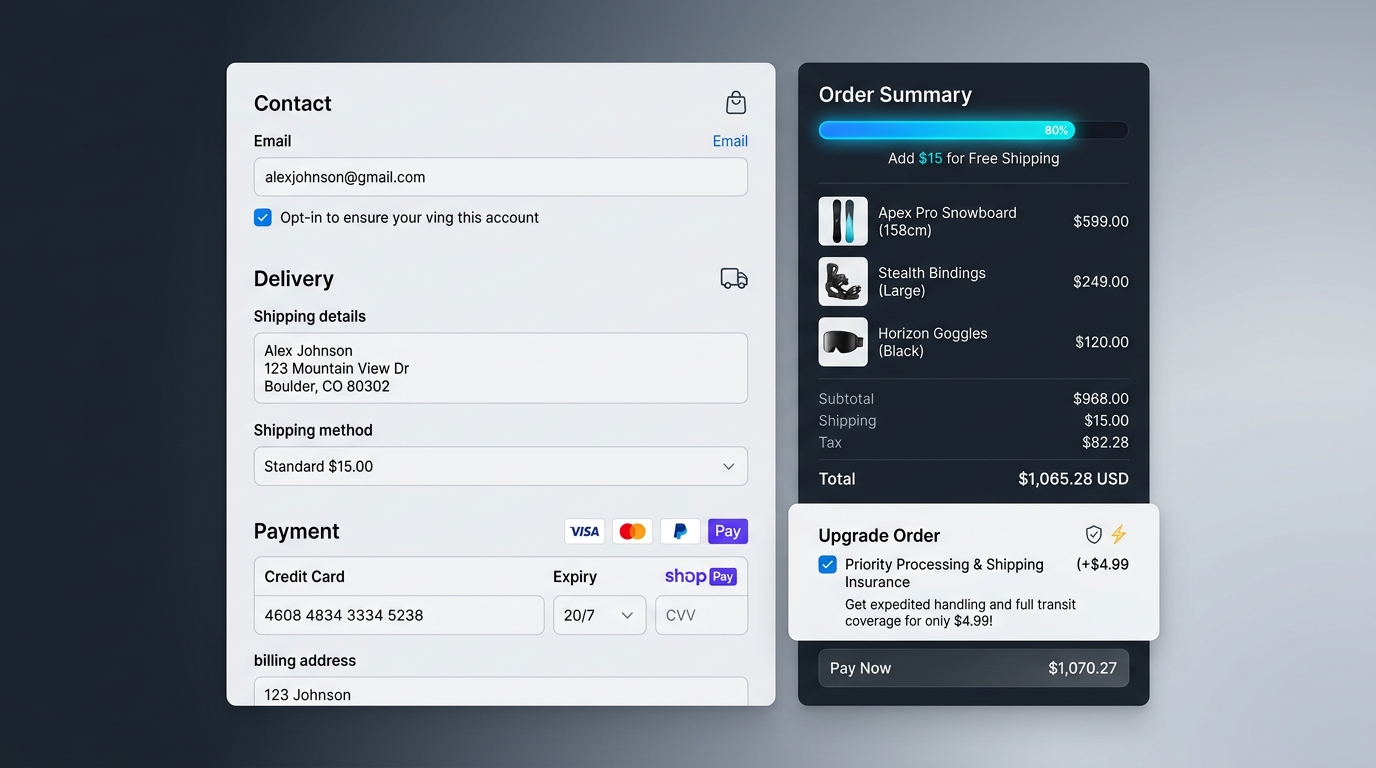Focus the email address input field
This screenshot has height=768, width=1376.
coord(501,177)
